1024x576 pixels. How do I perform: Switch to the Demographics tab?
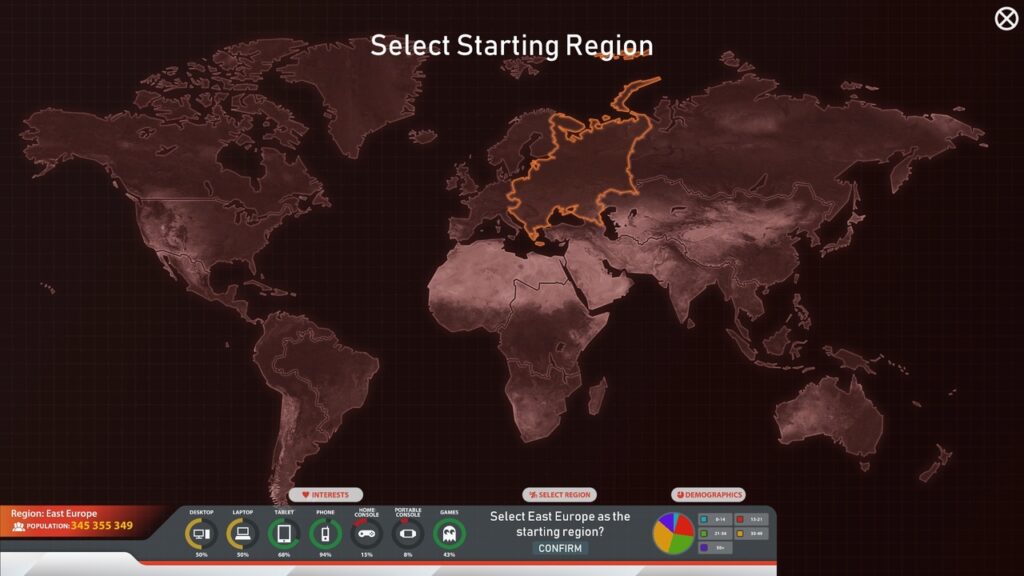pyautogui.click(x=708, y=495)
